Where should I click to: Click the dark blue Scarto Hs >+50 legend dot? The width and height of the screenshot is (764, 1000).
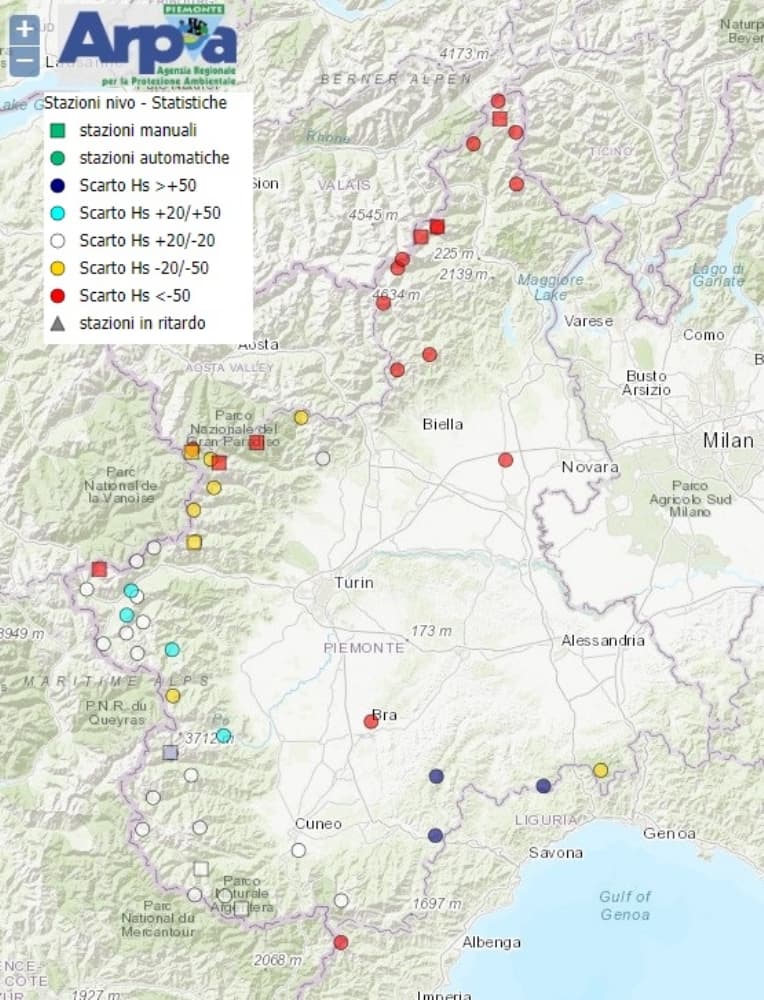59,185
